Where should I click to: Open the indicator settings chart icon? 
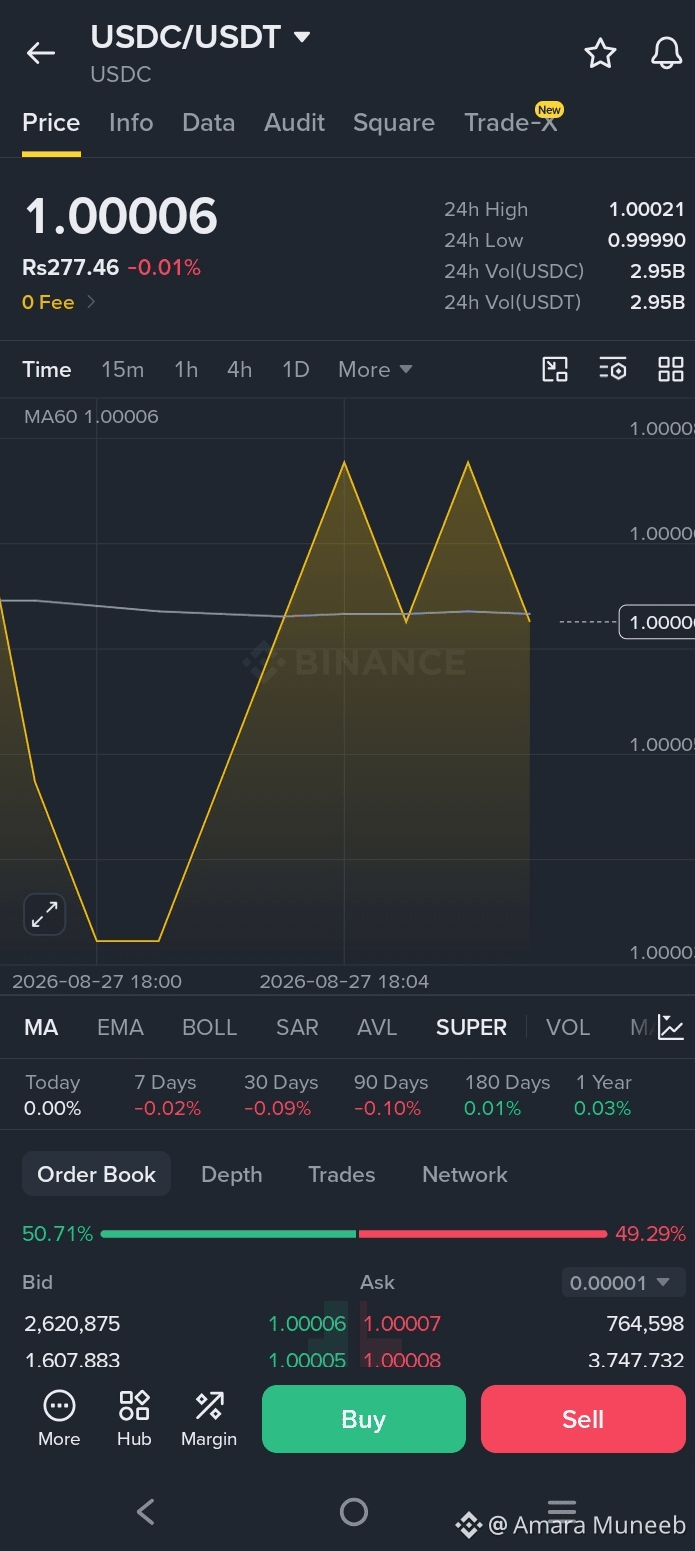click(671, 1027)
